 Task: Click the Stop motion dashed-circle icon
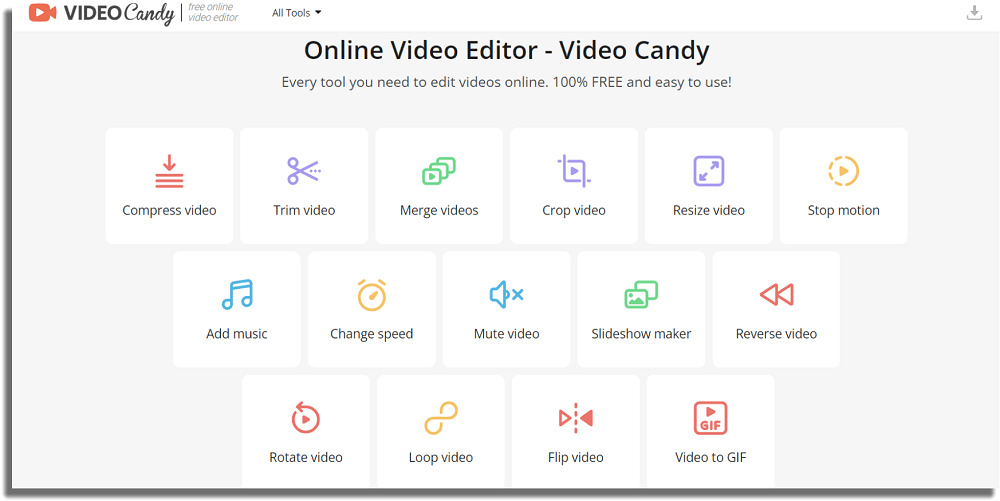[843, 171]
